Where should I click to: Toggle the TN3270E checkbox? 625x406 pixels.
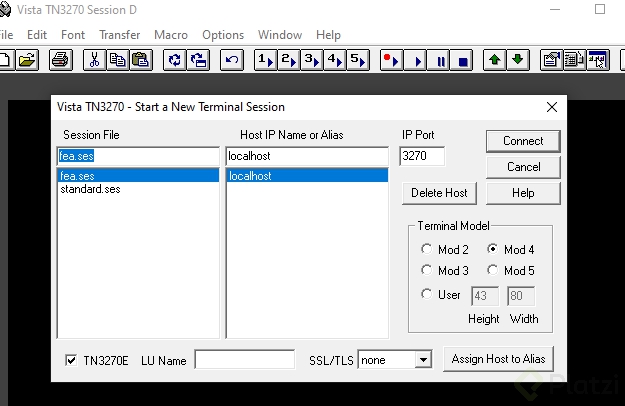pyautogui.click(x=71, y=361)
